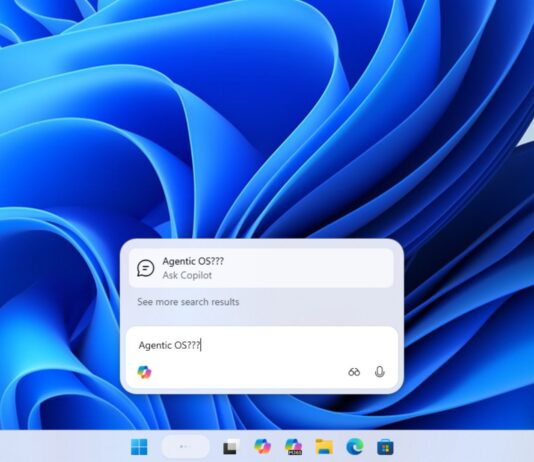534x462 pixels.
Task: Open File Explorer from the taskbar
Action: point(324,446)
